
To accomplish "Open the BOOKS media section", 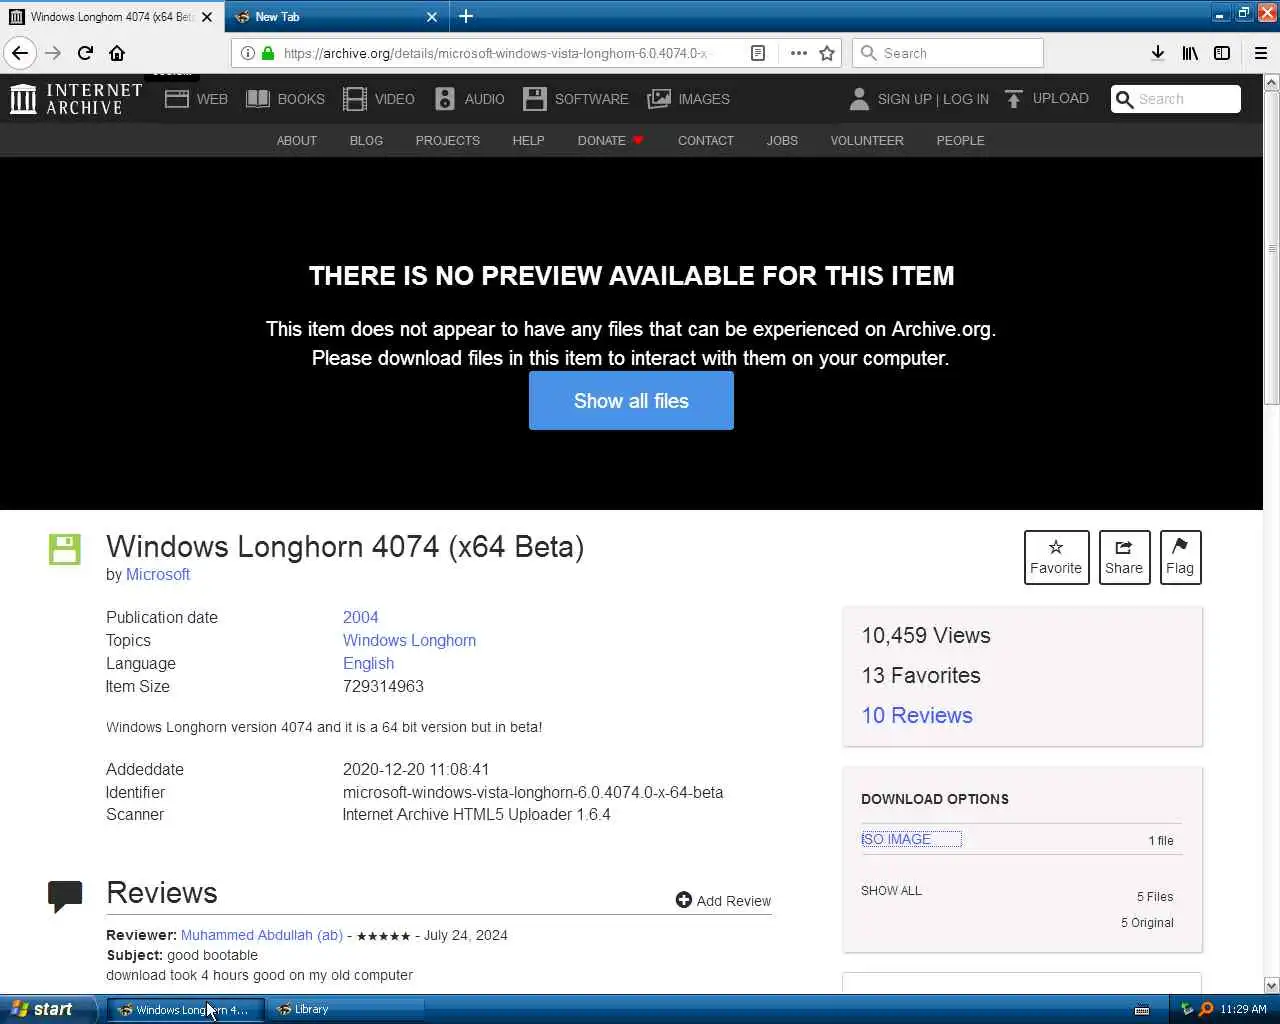I will point(286,99).
